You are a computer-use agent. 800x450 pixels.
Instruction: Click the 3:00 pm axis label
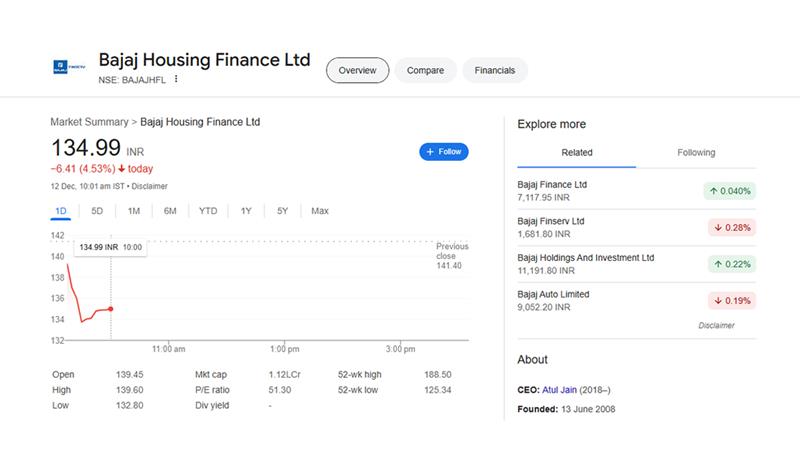click(x=401, y=349)
